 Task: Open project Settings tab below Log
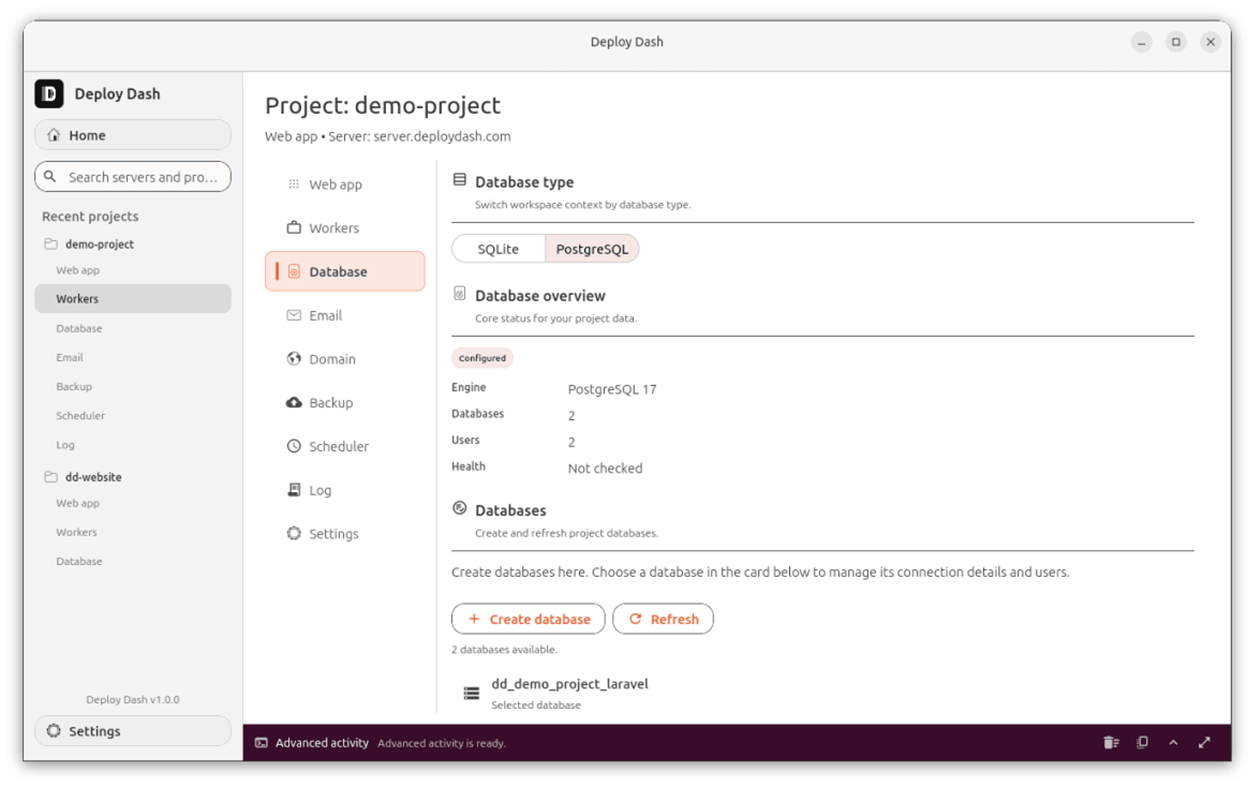tap(345, 534)
